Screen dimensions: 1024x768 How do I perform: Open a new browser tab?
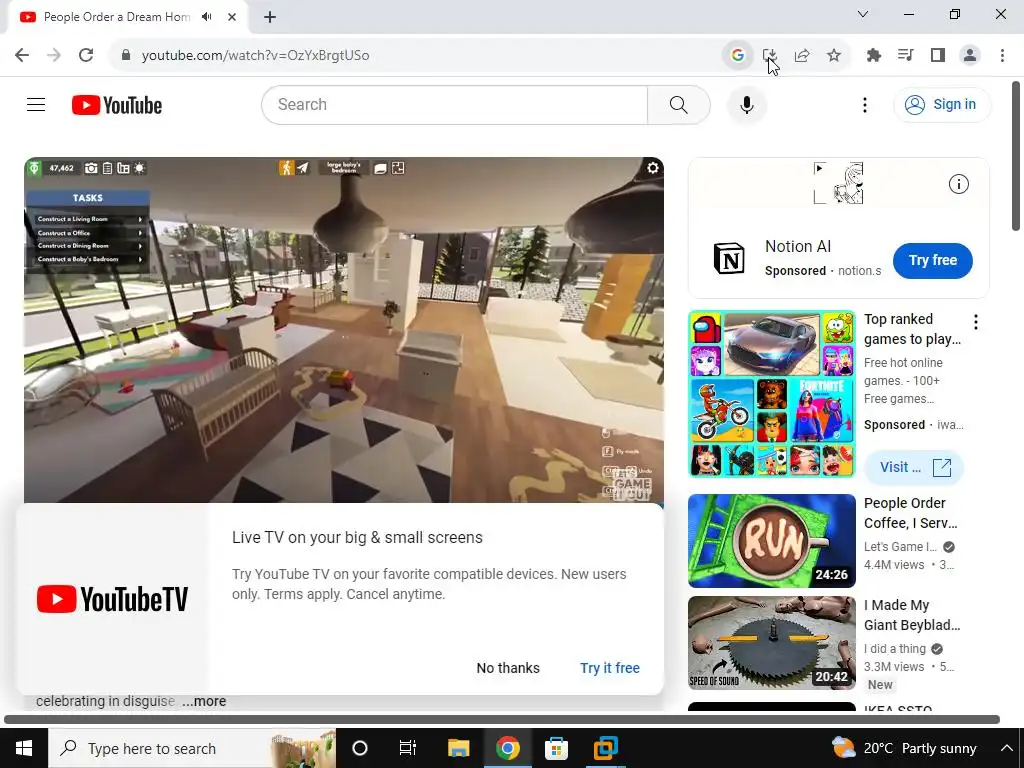click(270, 17)
